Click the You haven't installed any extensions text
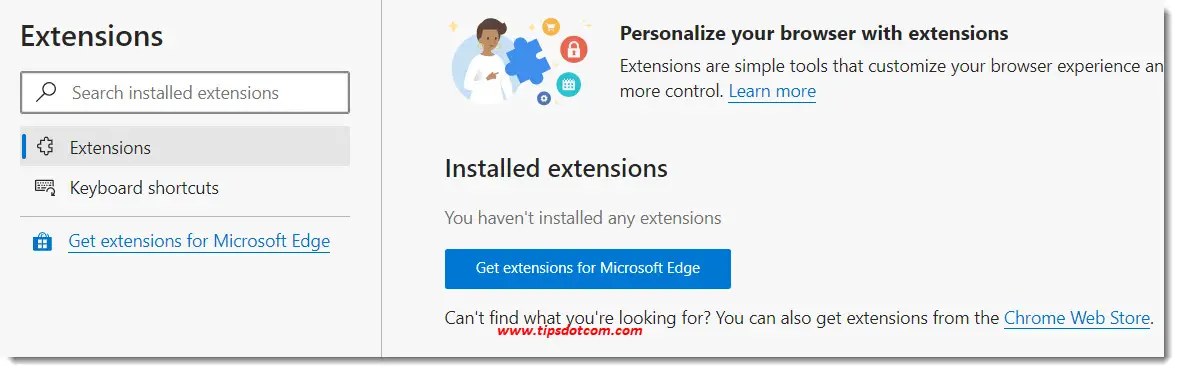The height and width of the screenshot is (372, 1179). (583, 218)
